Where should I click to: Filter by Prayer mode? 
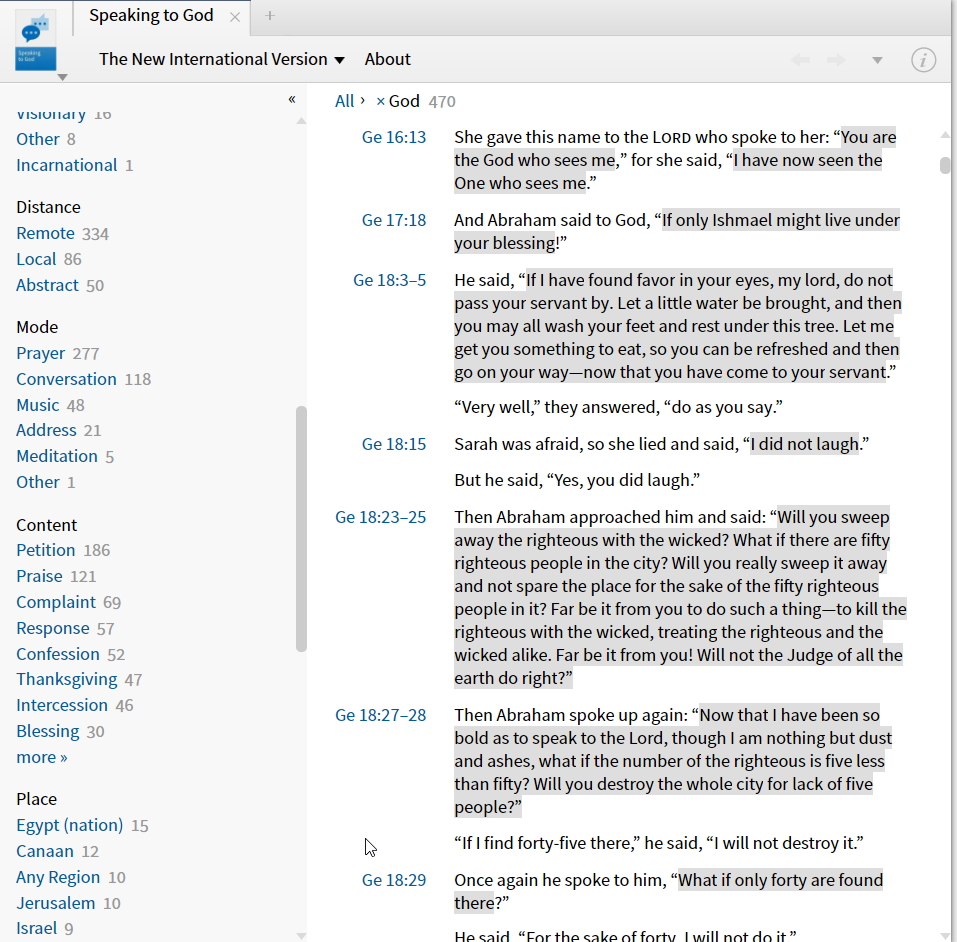[40, 353]
